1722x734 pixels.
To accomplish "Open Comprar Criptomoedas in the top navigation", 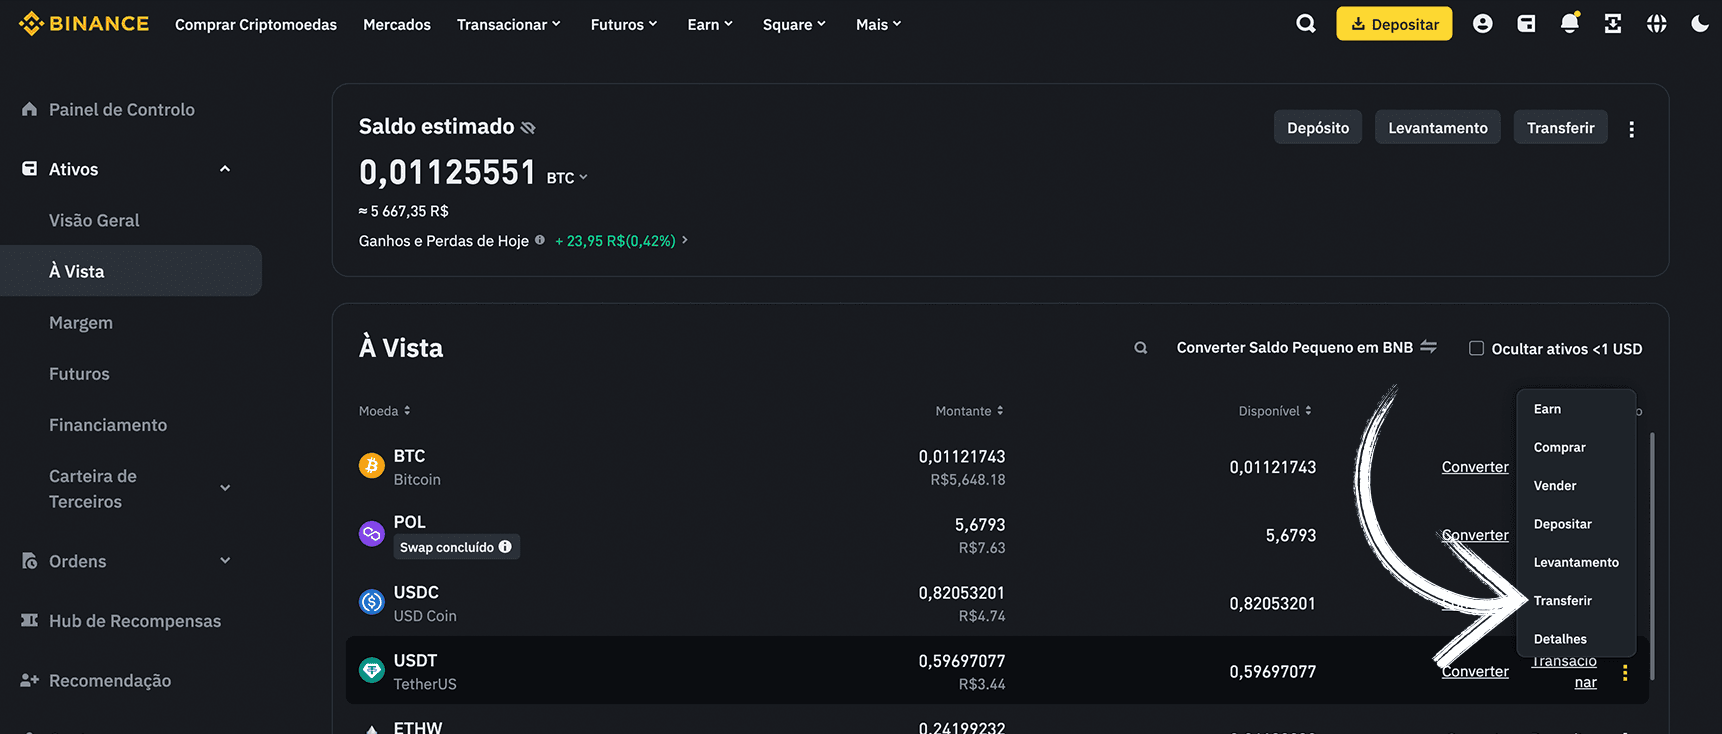I will point(256,24).
